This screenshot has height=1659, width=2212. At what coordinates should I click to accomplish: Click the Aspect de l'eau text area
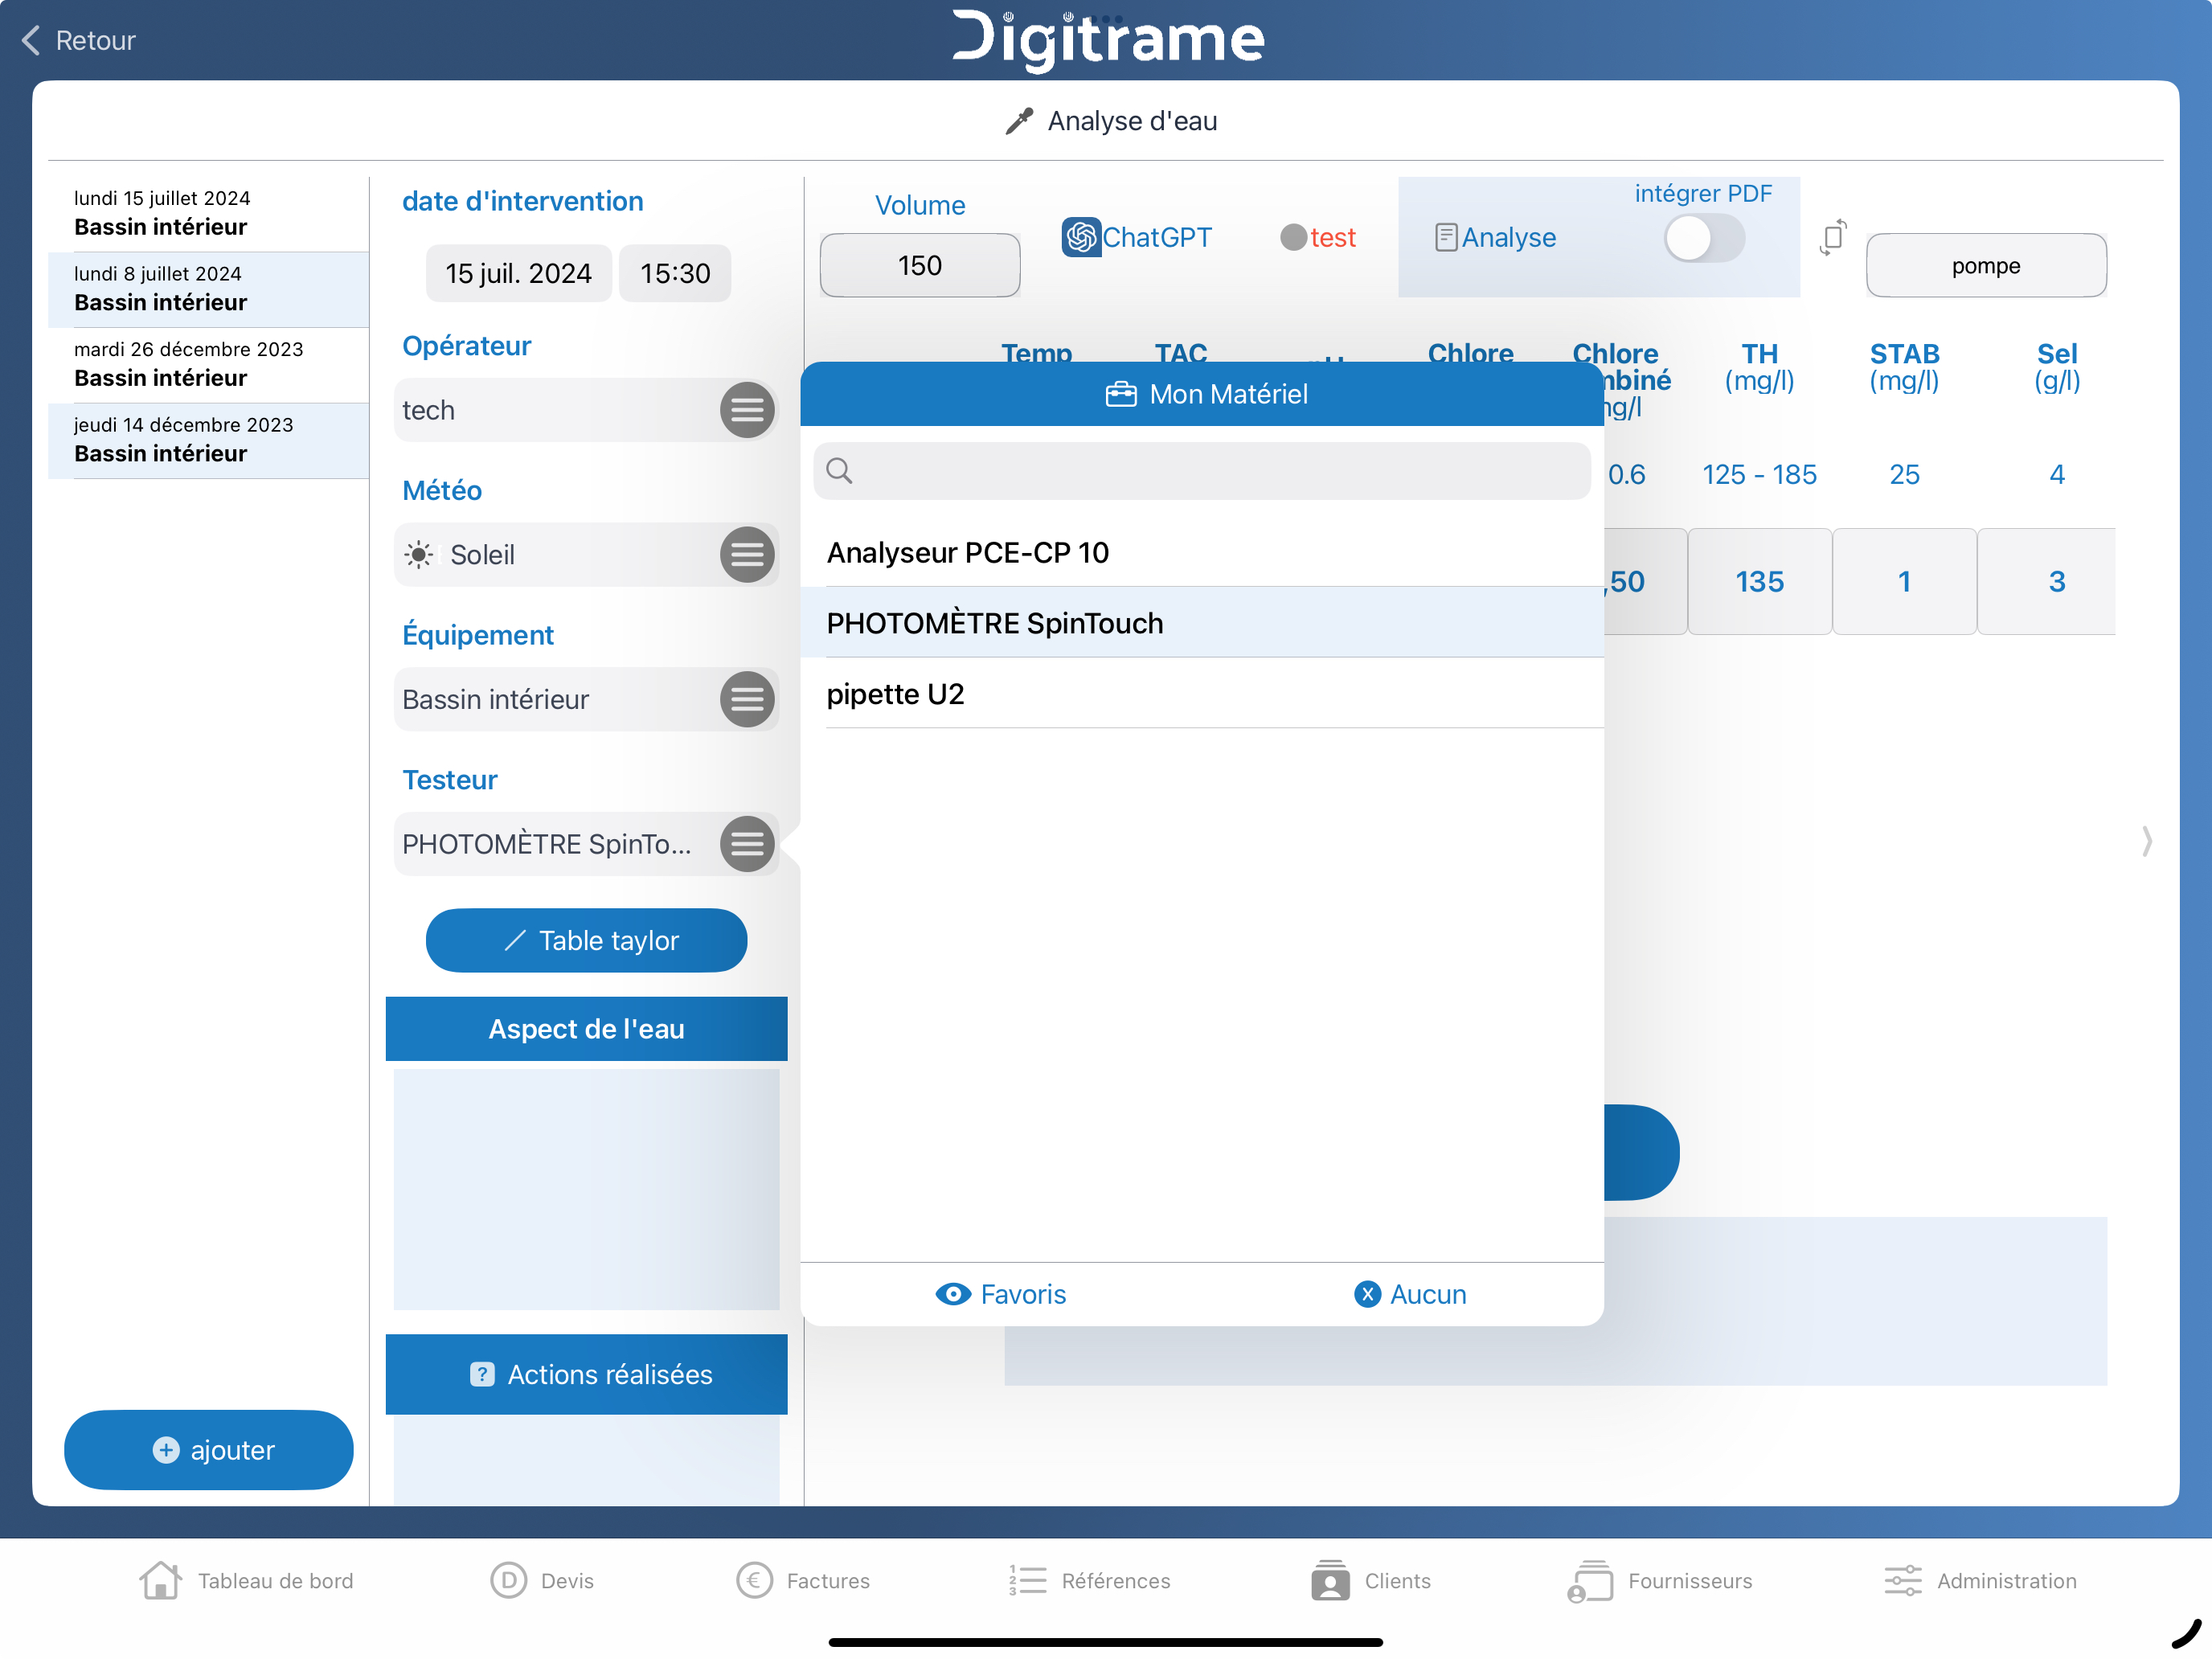[586, 1189]
